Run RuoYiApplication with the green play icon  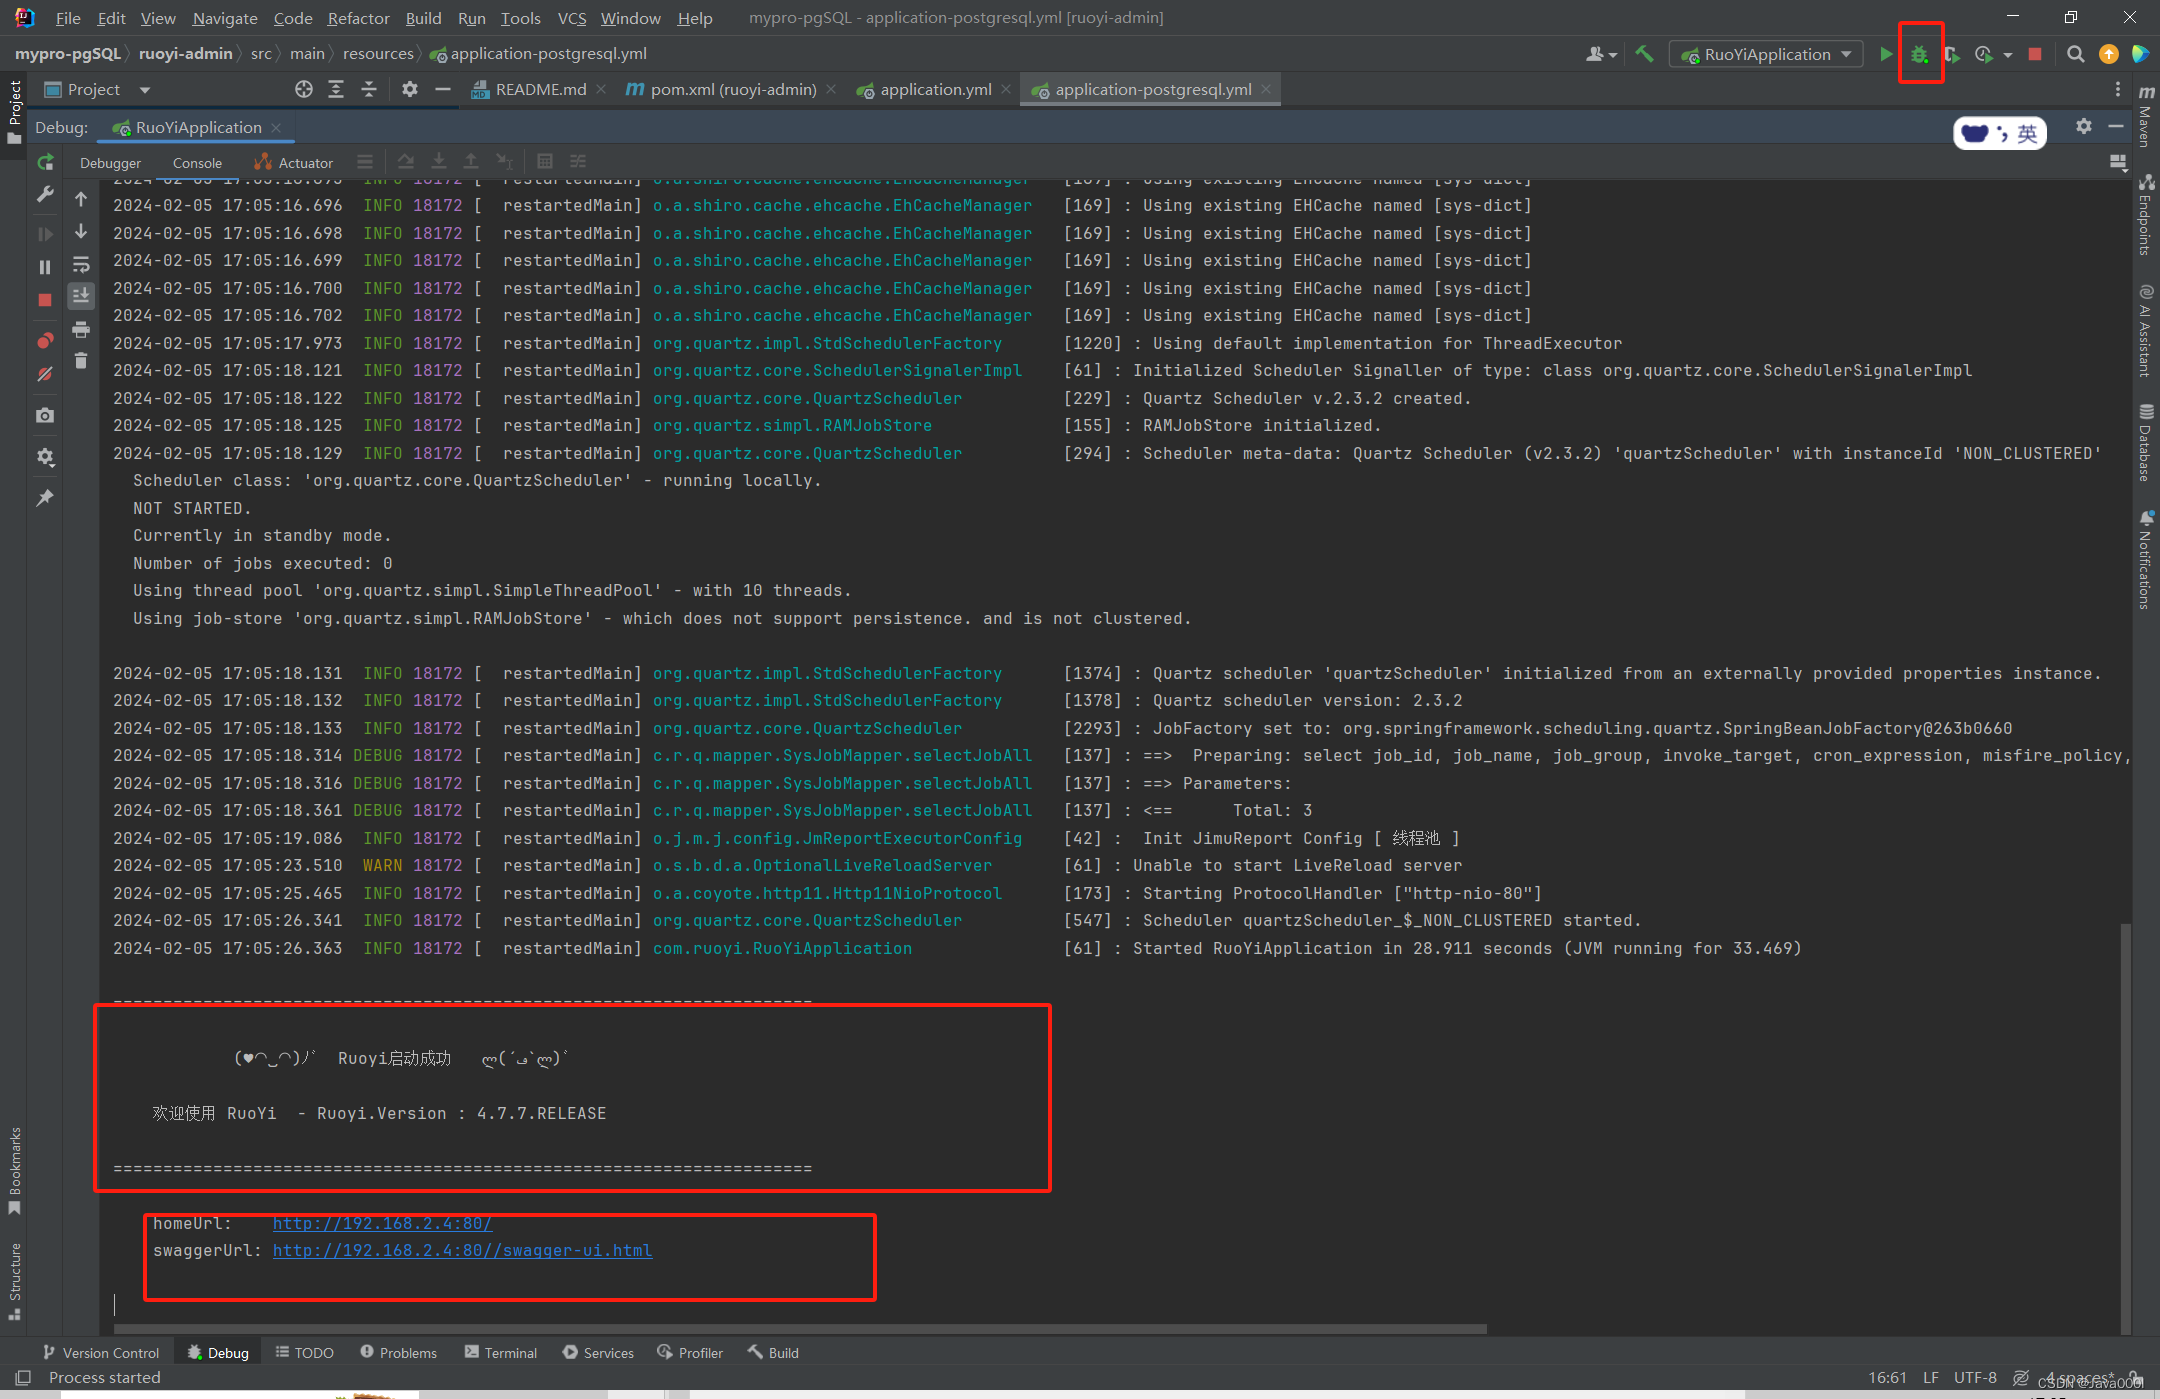click(x=1886, y=54)
